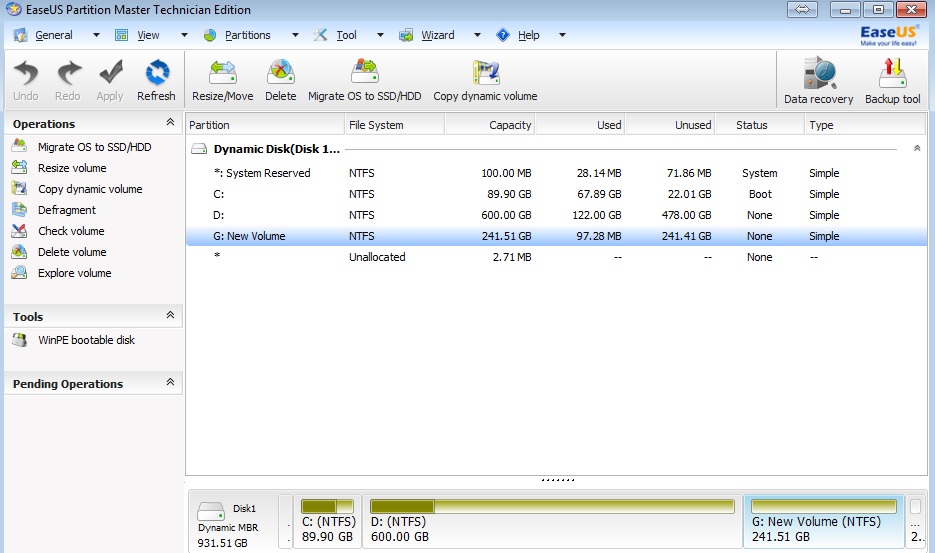Image resolution: width=935 pixels, height=553 pixels.
Task: Collapse the Operations panel section
Action: click(x=170, y=122)
